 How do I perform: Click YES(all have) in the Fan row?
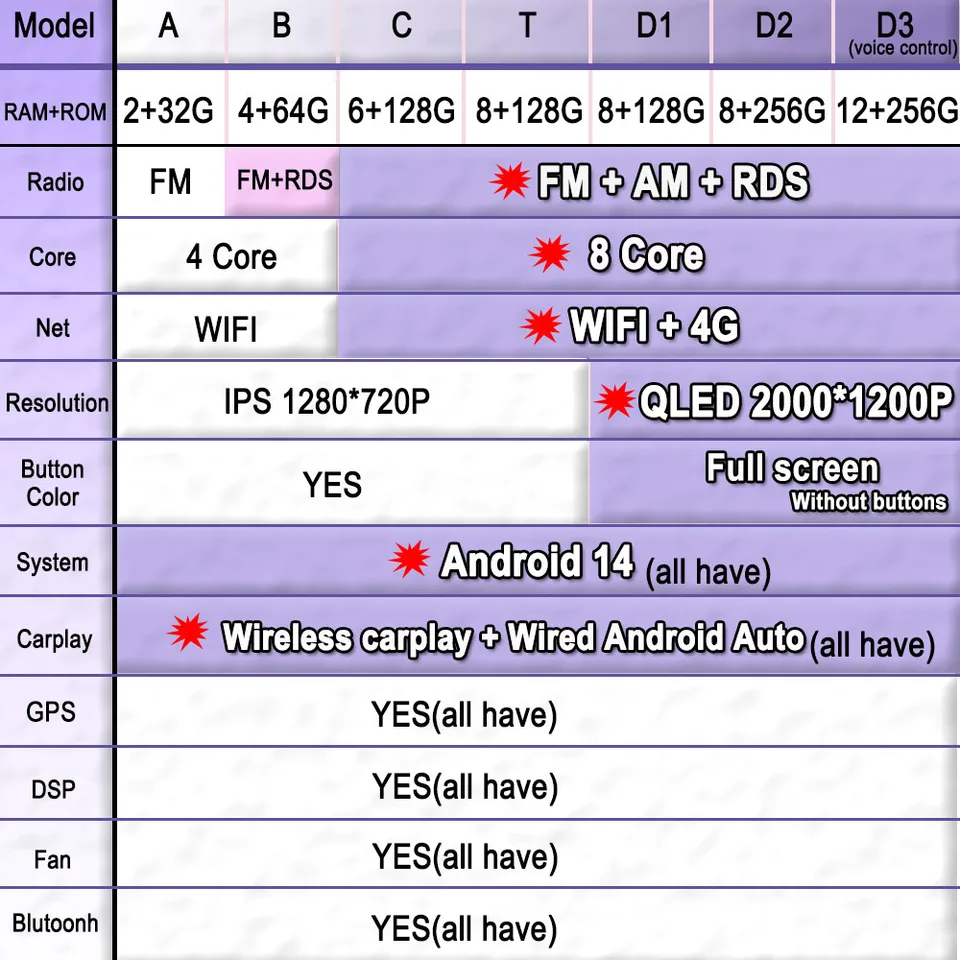[465, 857]
